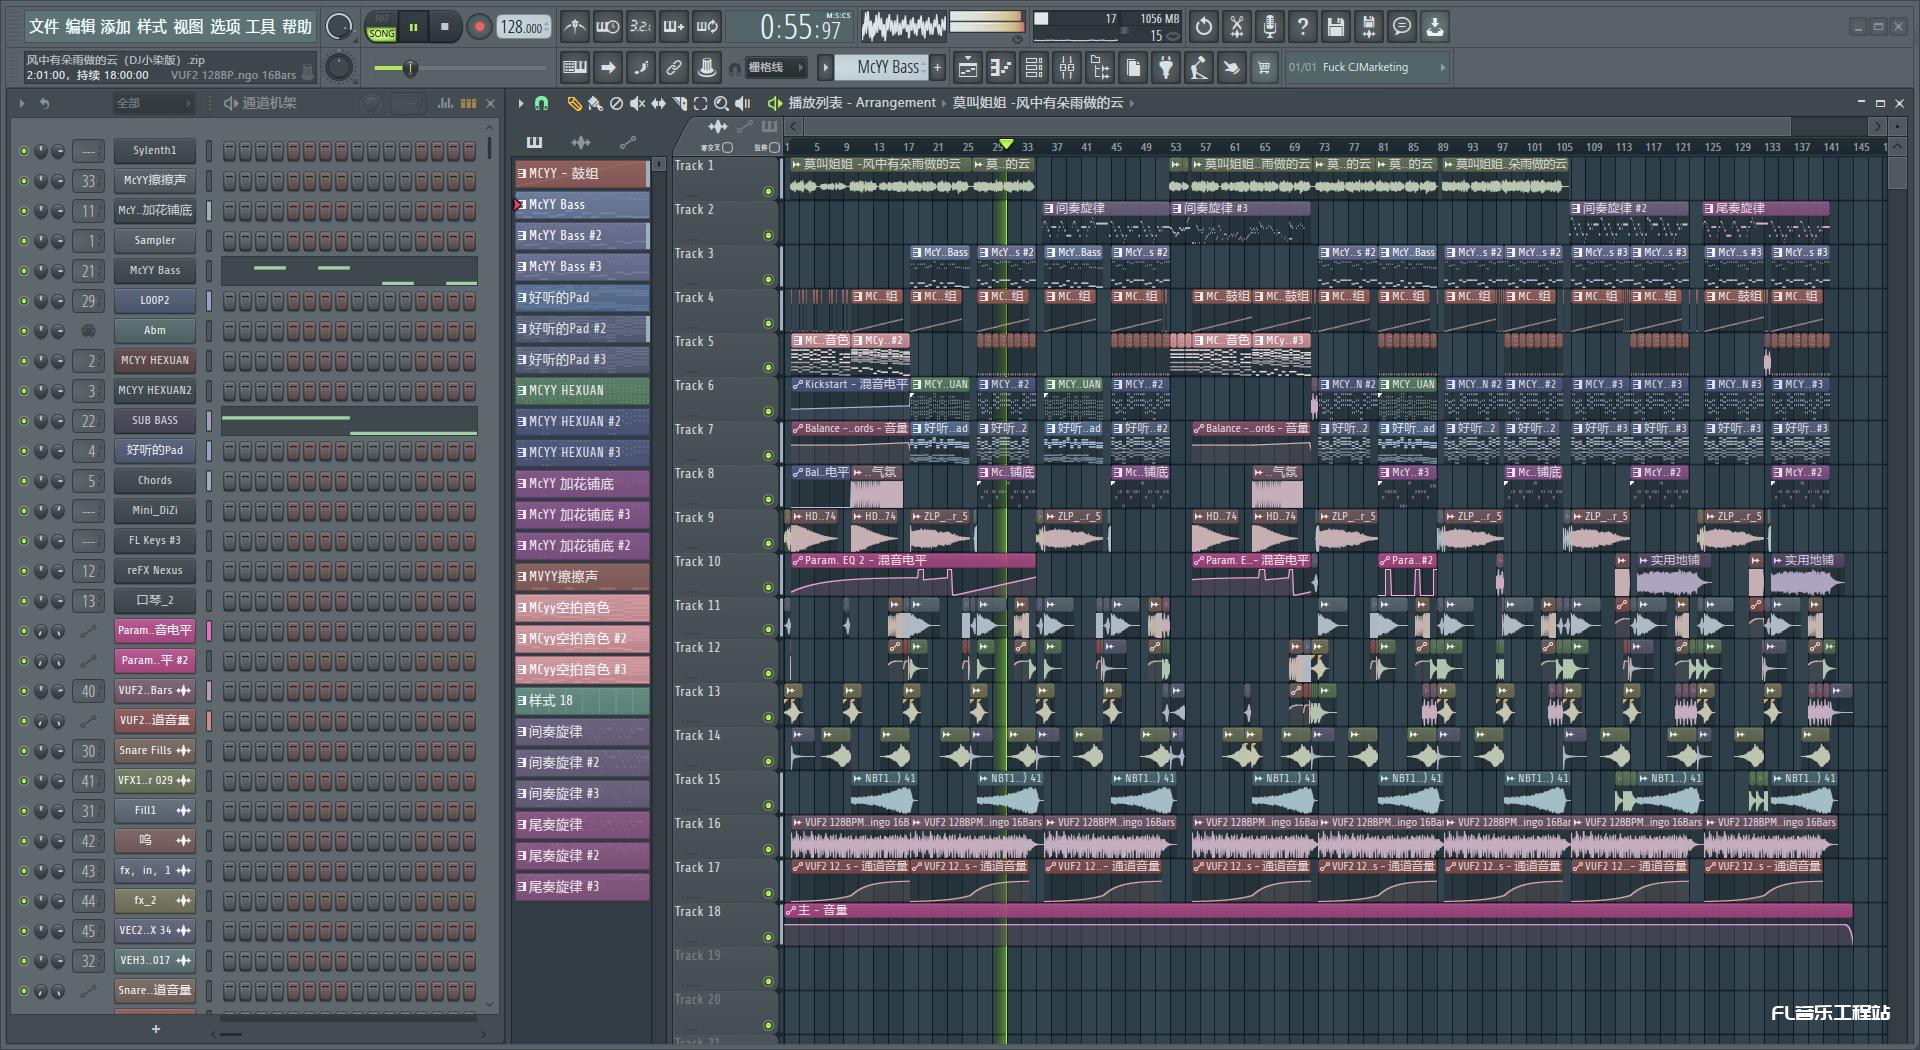
Task: Toggle playlist snap magnet icon
Action: (x=541, y=103)
